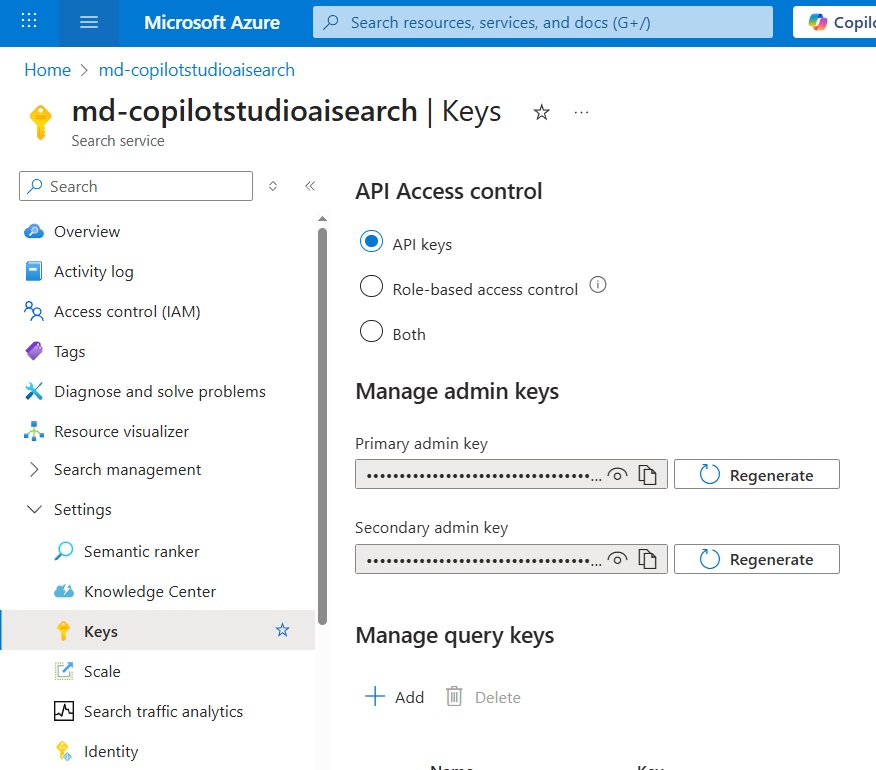
Task: Open the more options ellipsis by title
Action: (582, 112)
